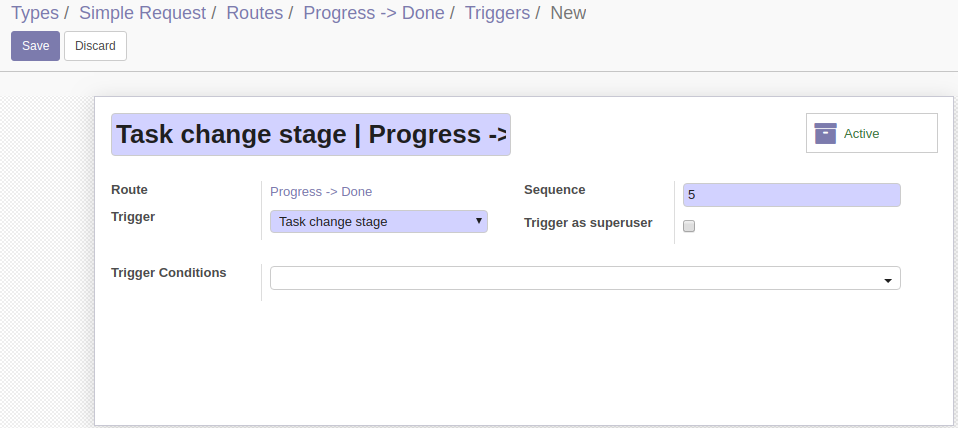Click the Trigger Conditions label
The width and height of the screenshot is (958, 428).
point(169,273)
